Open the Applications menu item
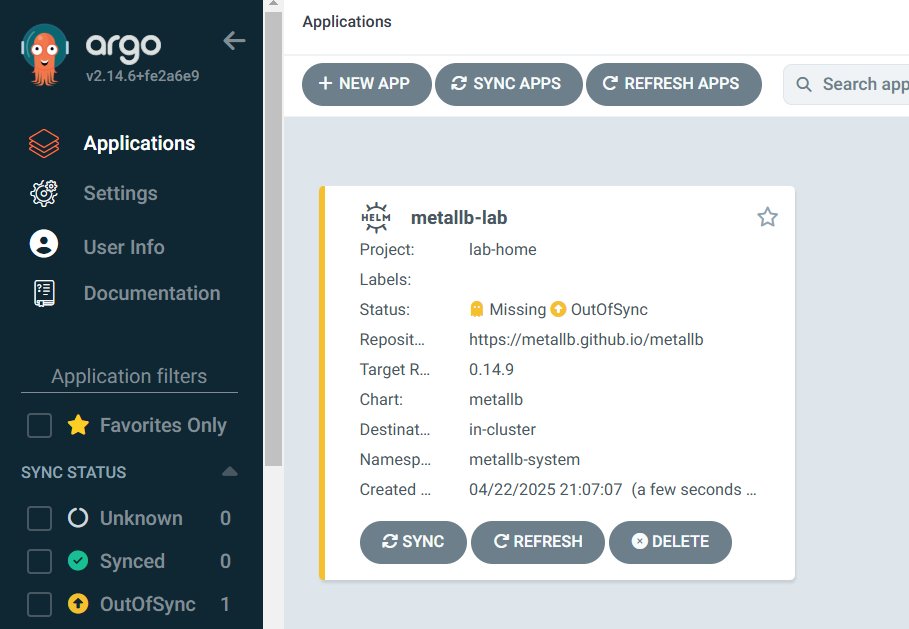909x629 pixels. coord(139,143)
